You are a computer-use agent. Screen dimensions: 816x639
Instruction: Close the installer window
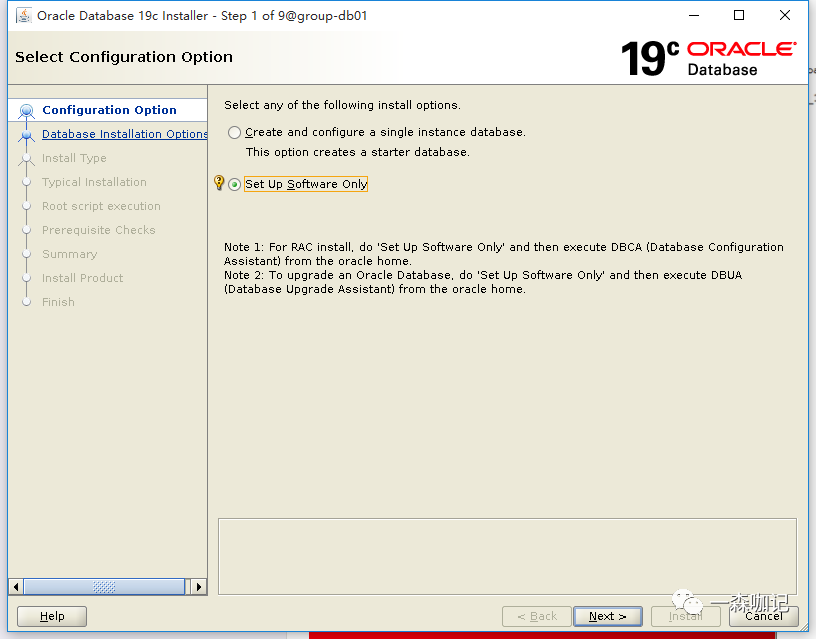tap(785, 16)
